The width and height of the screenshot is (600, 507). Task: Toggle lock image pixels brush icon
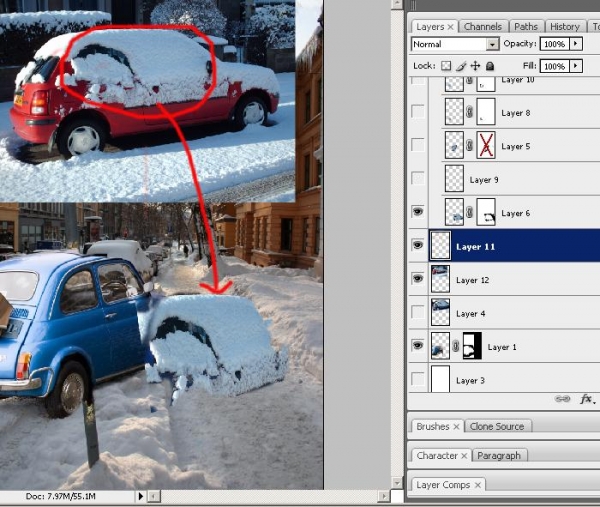point(461,66)
